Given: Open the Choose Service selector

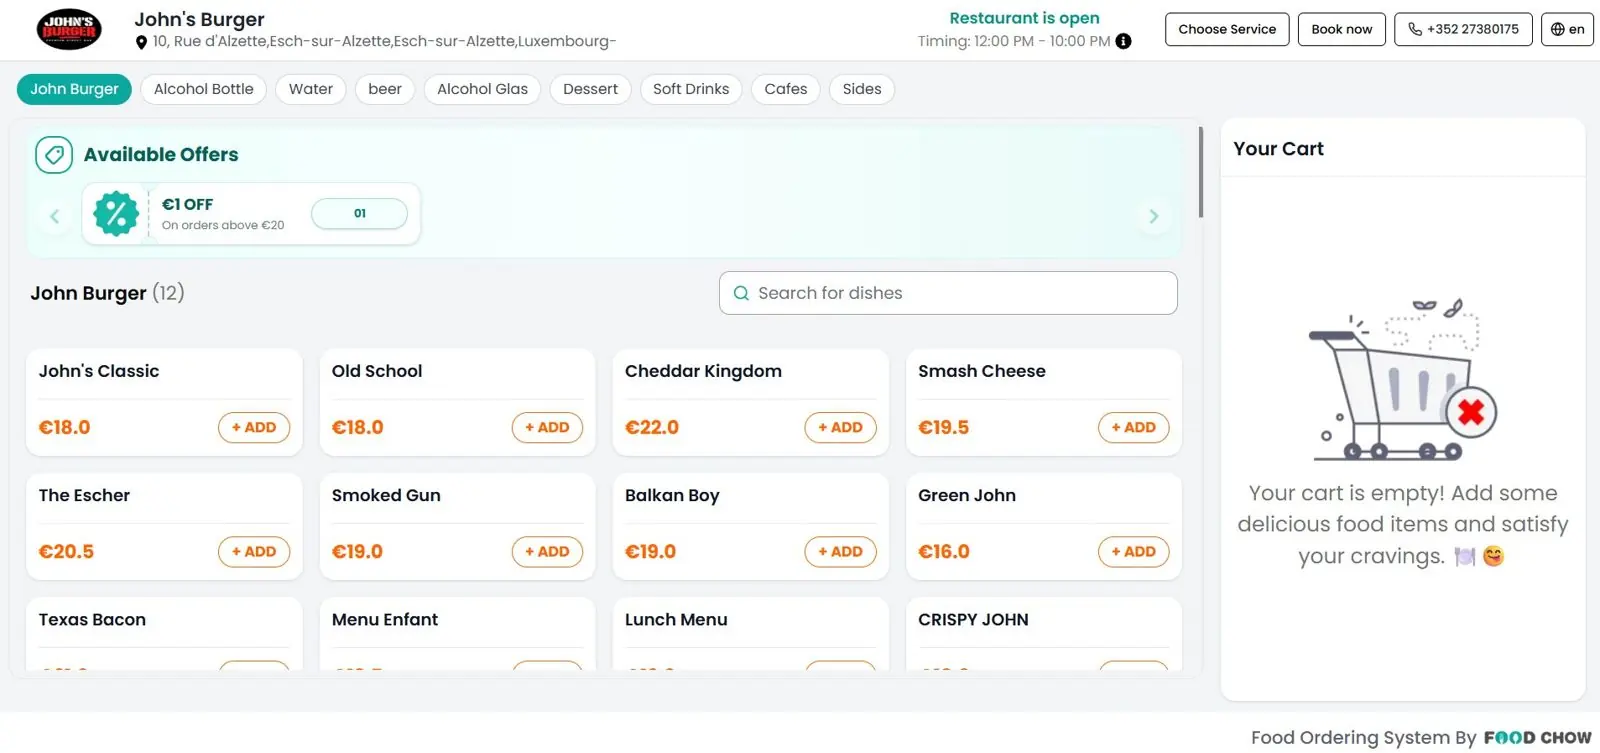Looking at the screenshot, I should click(1227, 29).
